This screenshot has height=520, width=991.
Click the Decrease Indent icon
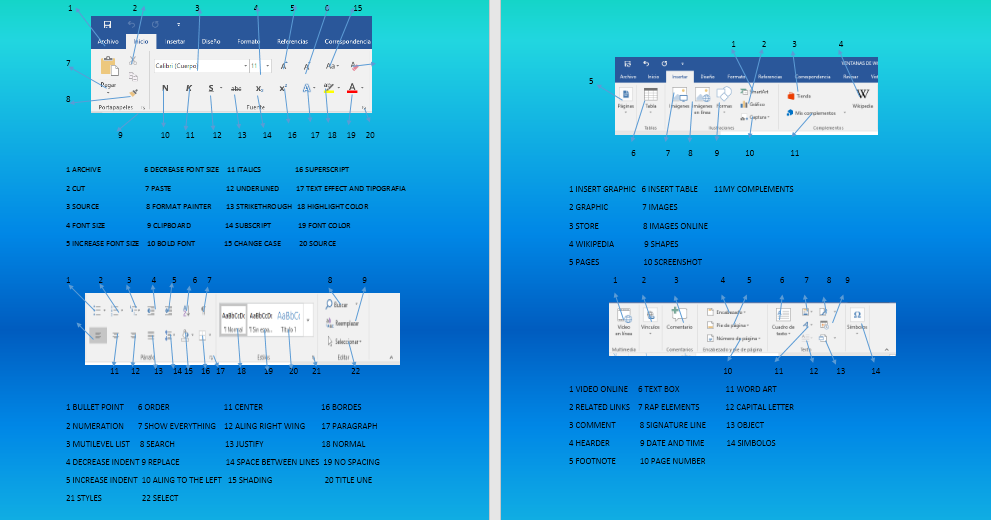[151, 310]
